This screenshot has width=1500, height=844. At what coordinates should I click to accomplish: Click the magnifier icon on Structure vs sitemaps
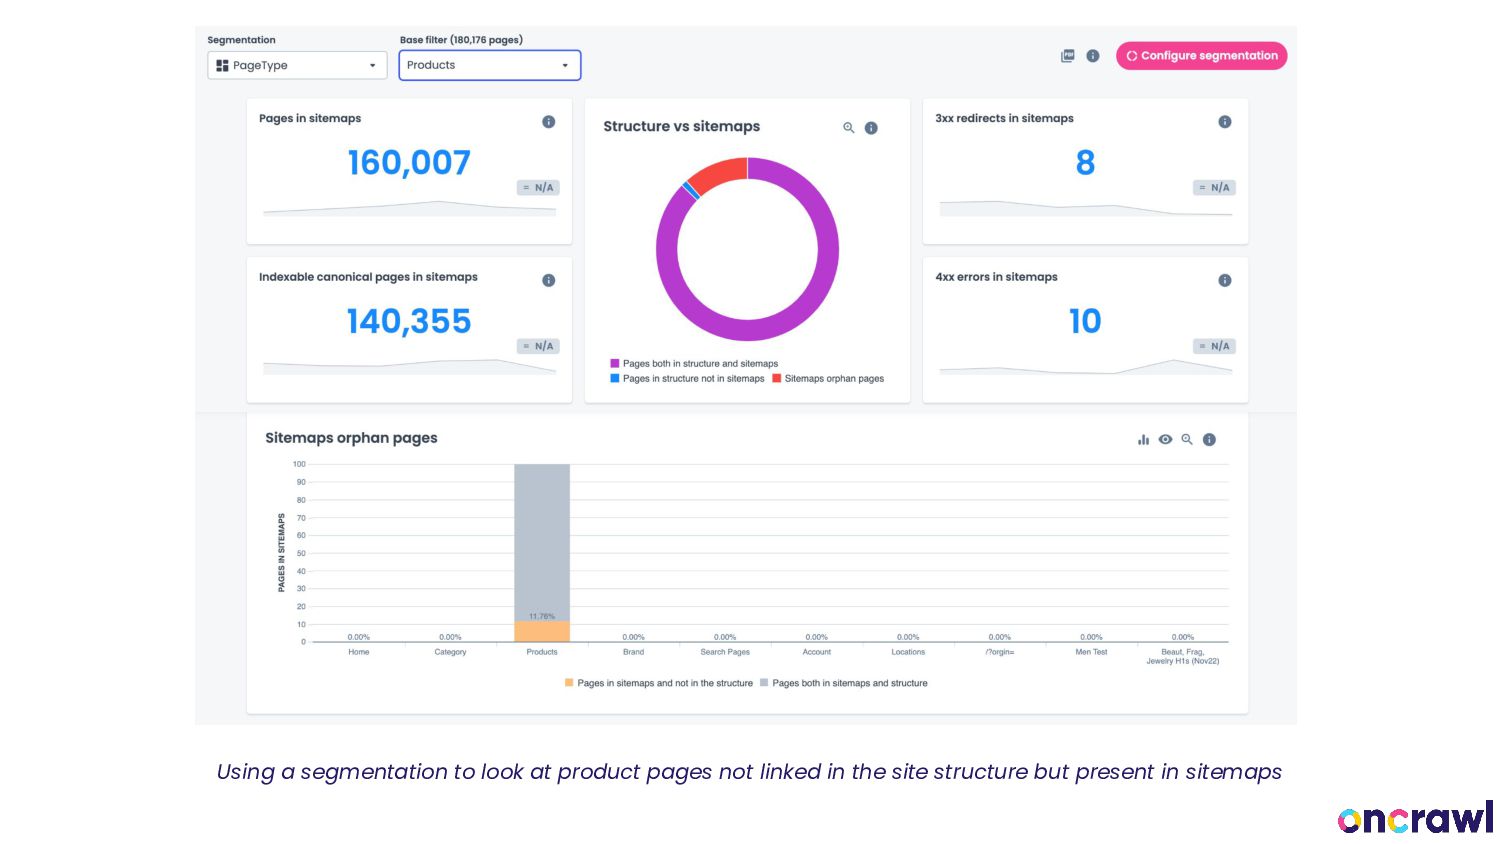849,128
